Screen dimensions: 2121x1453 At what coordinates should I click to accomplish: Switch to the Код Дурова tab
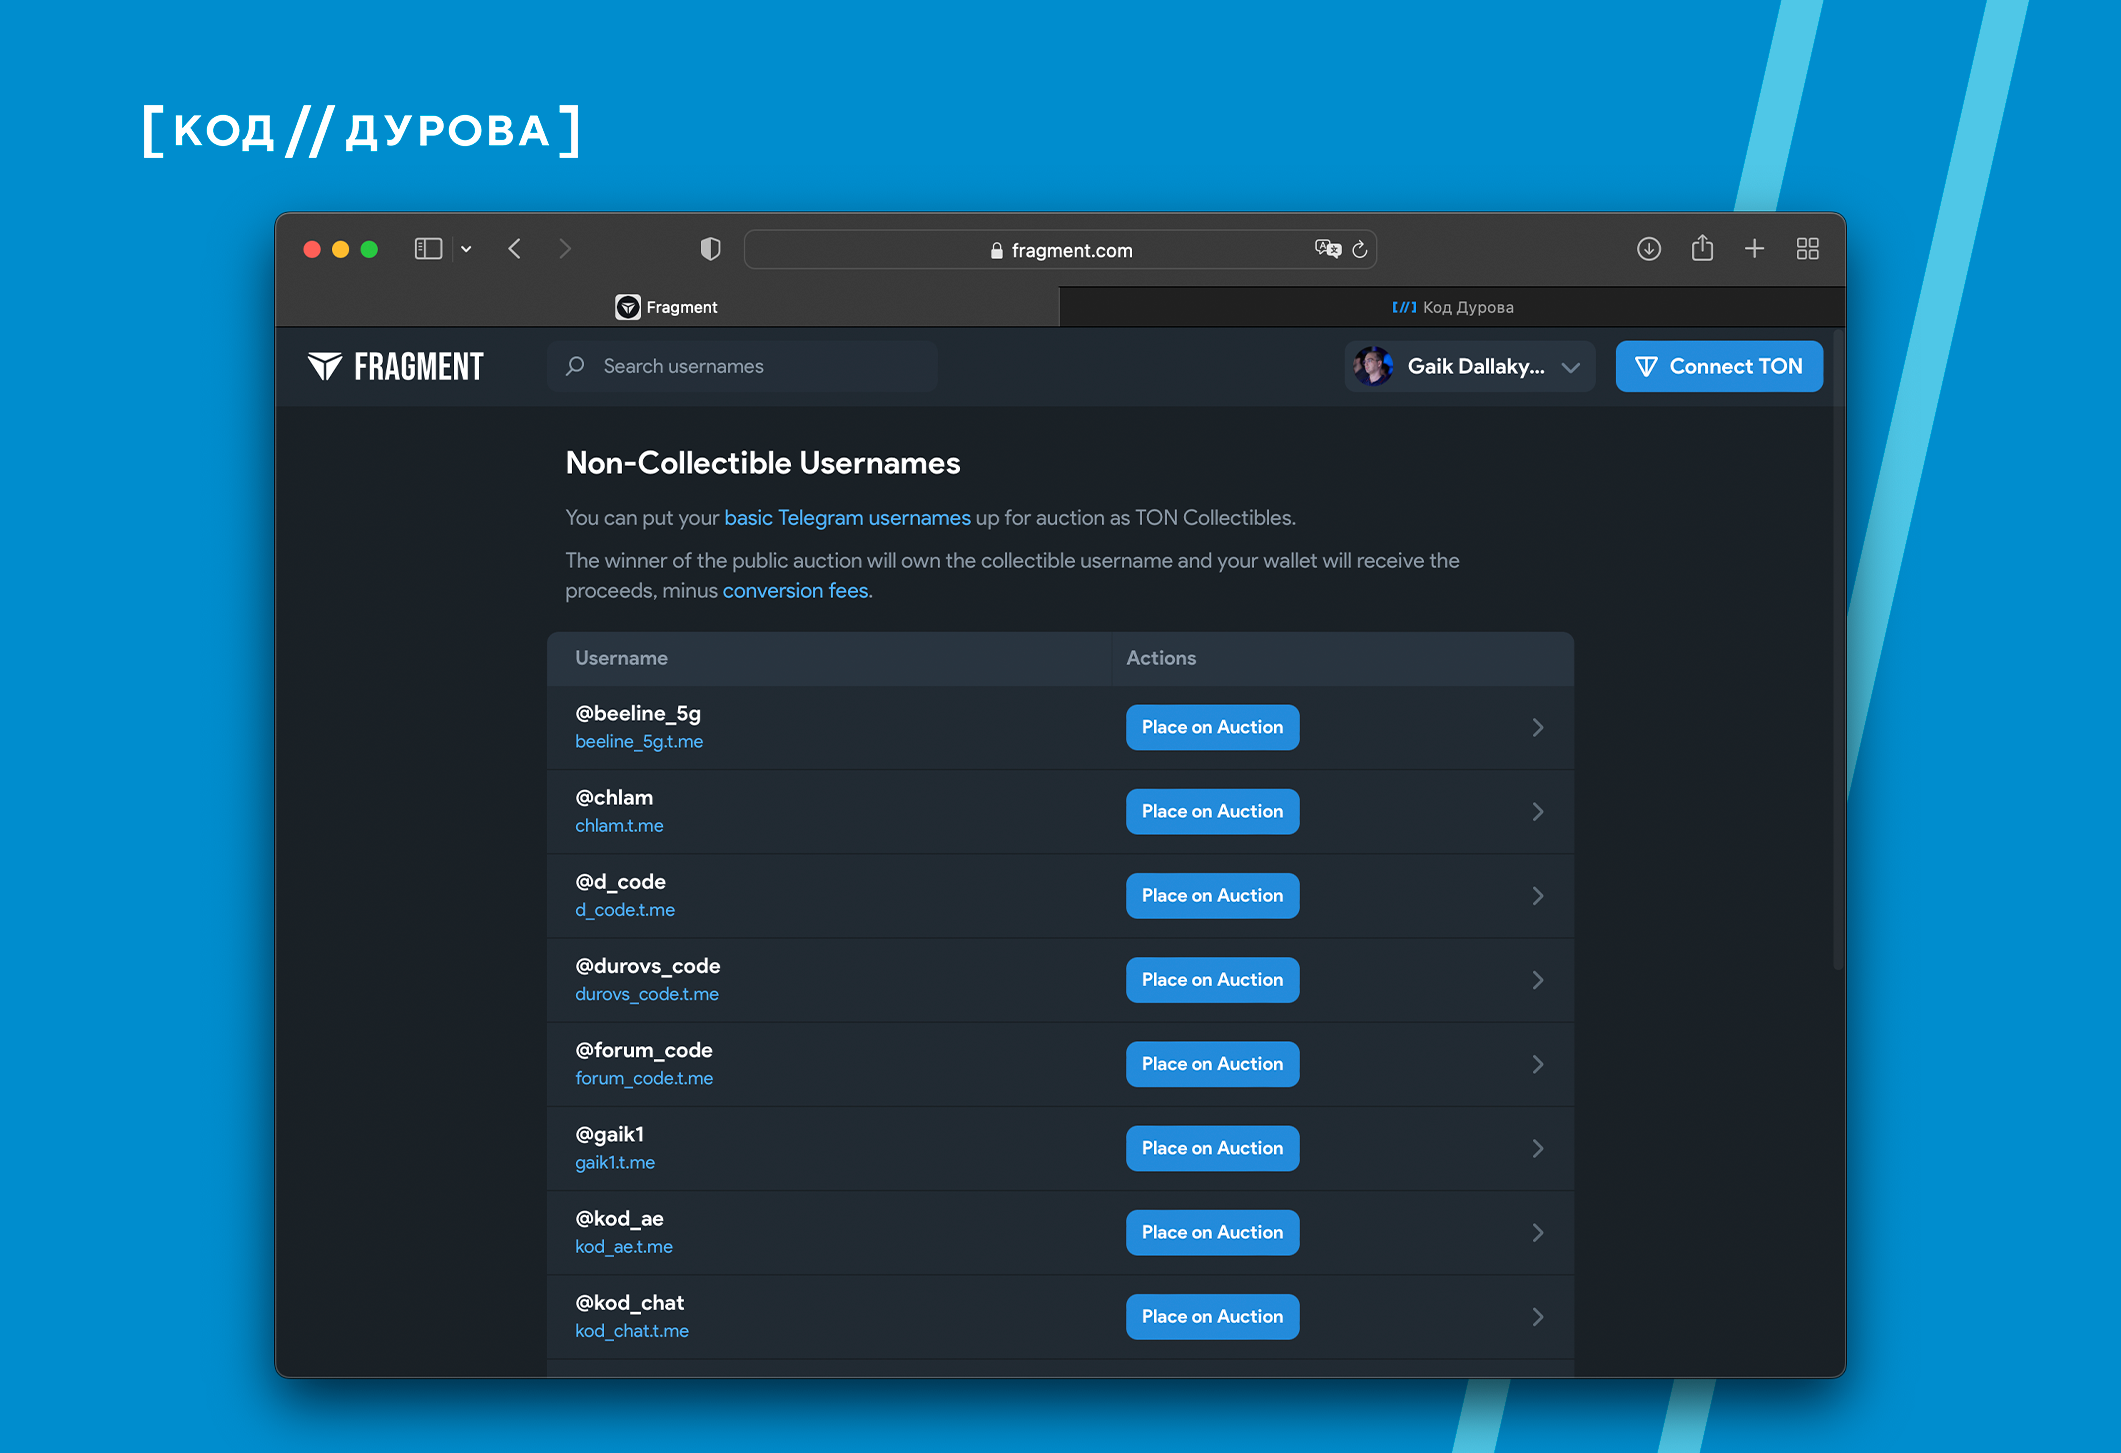coord(1452,307)
